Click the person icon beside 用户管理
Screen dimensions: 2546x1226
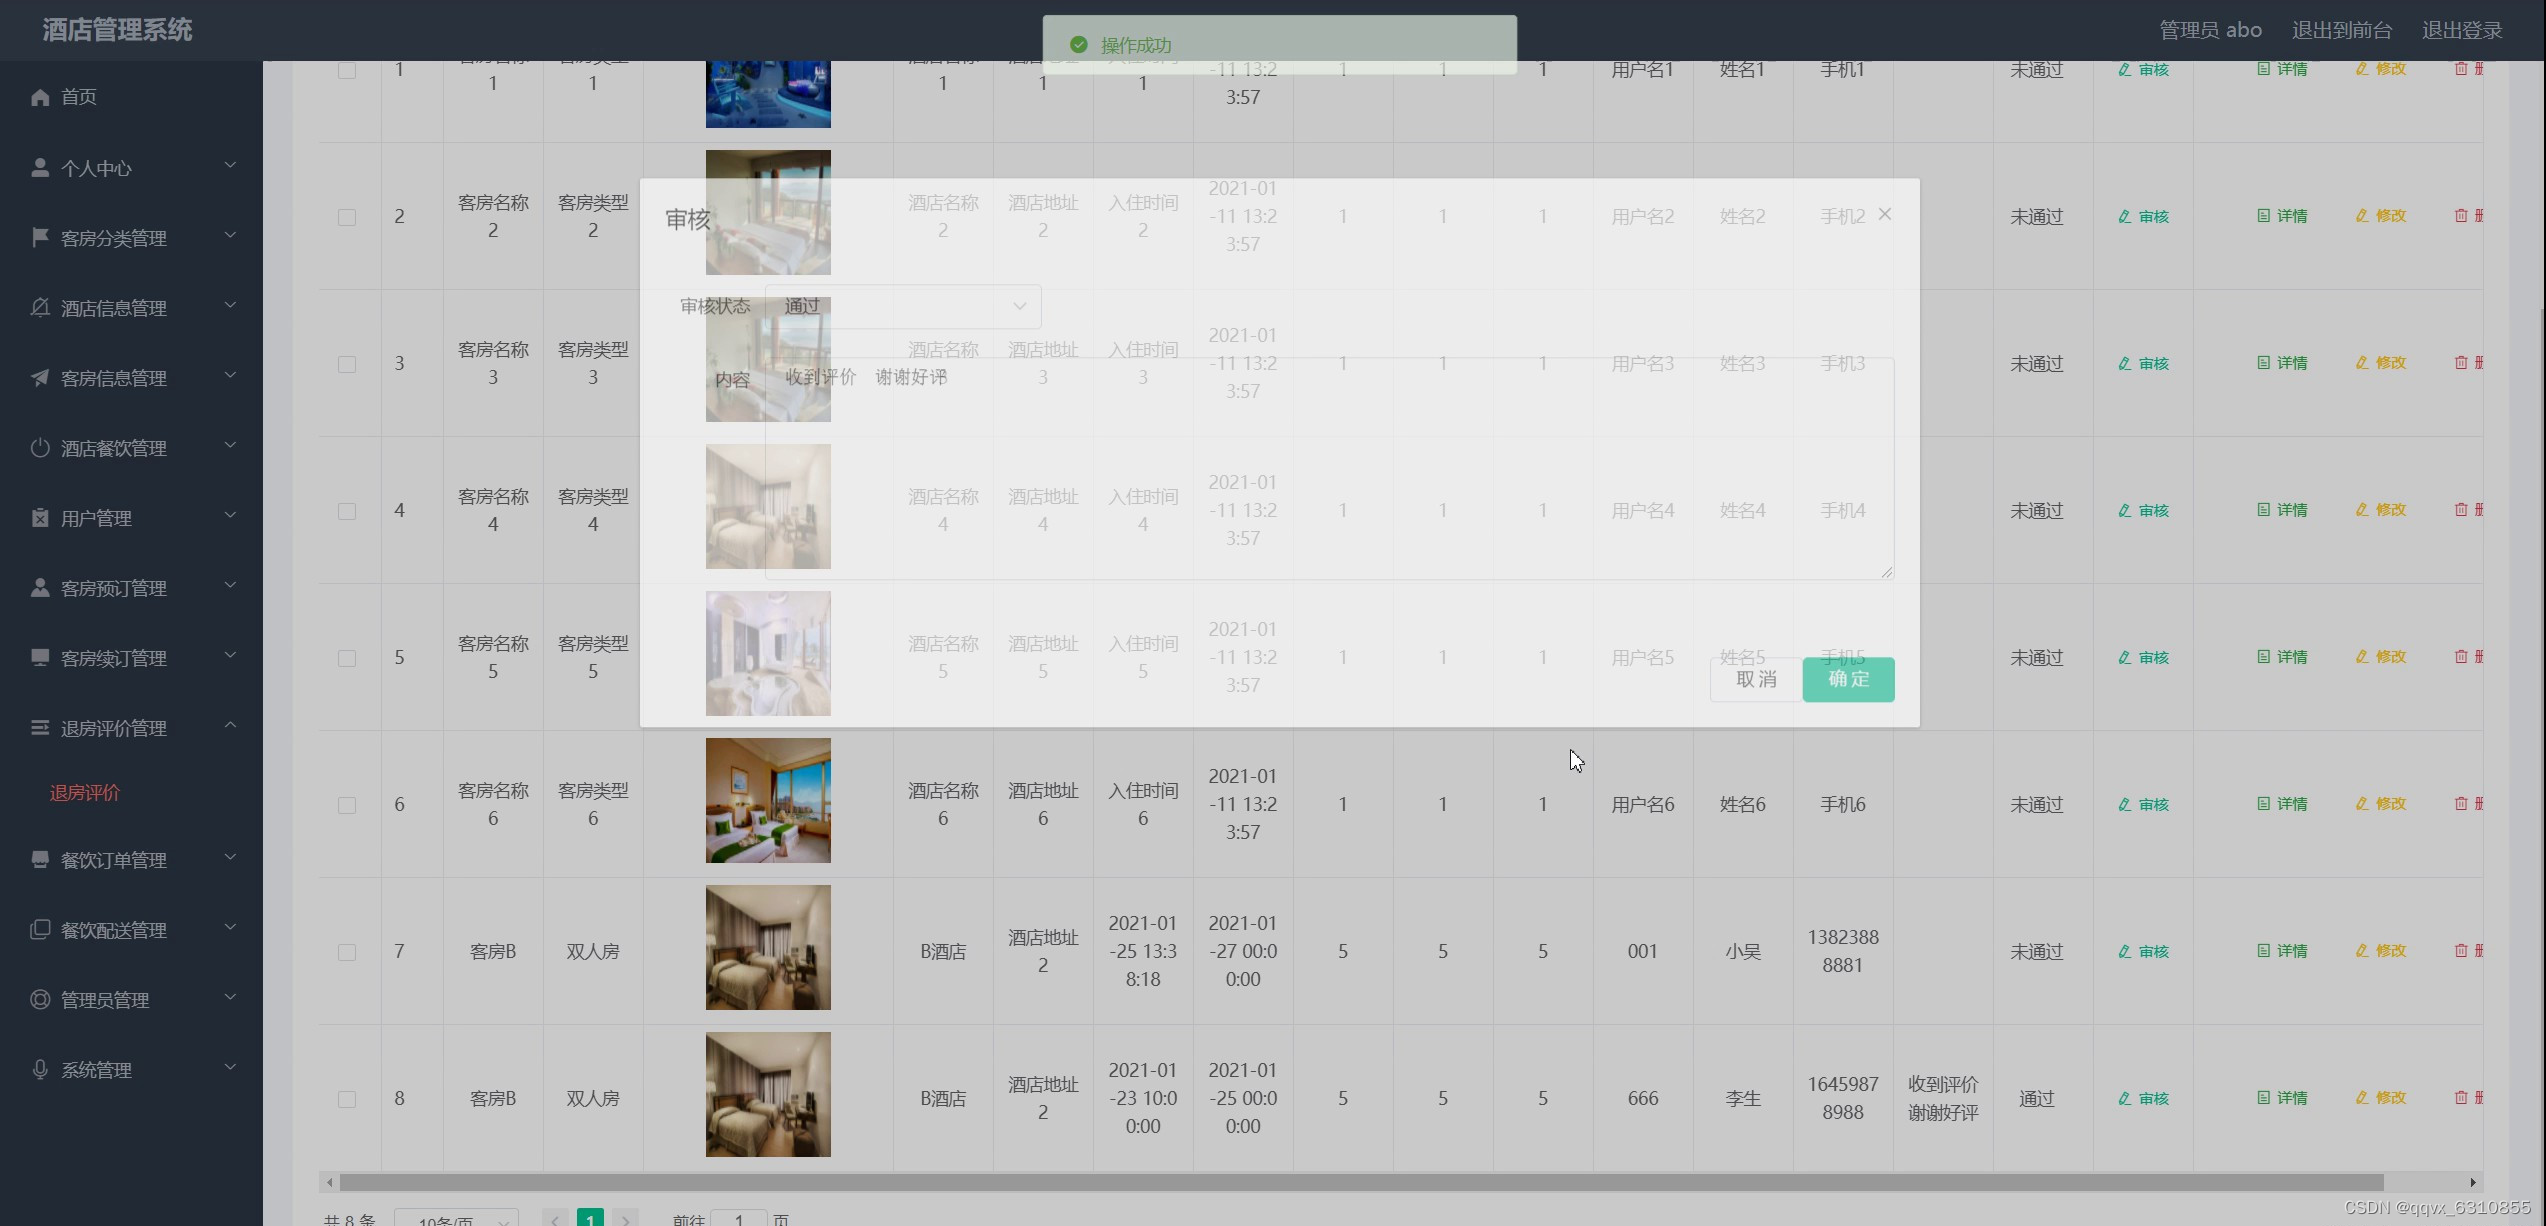(x=40, y=517)
